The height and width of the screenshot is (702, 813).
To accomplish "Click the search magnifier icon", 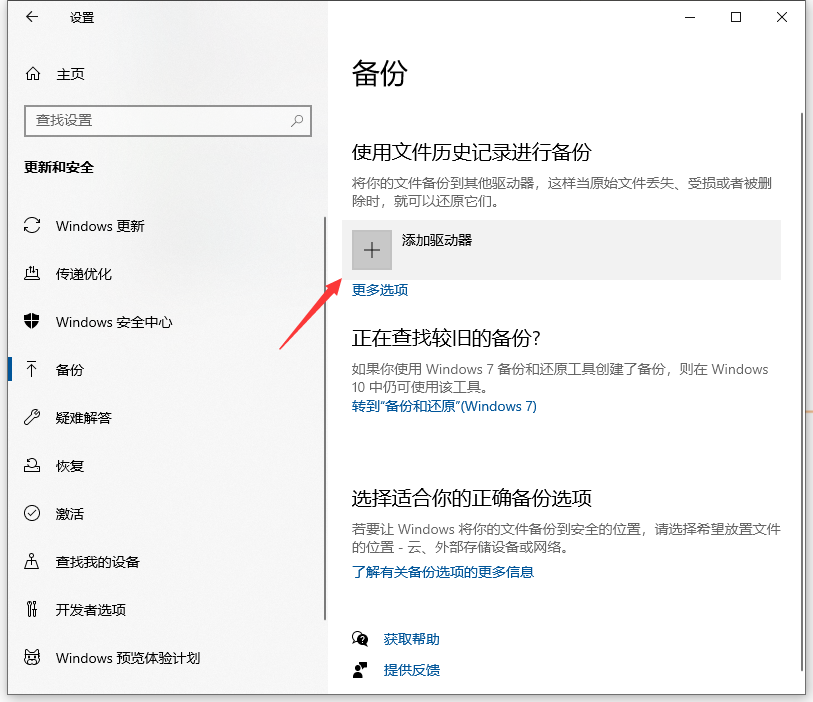I will tap(297, 120).
